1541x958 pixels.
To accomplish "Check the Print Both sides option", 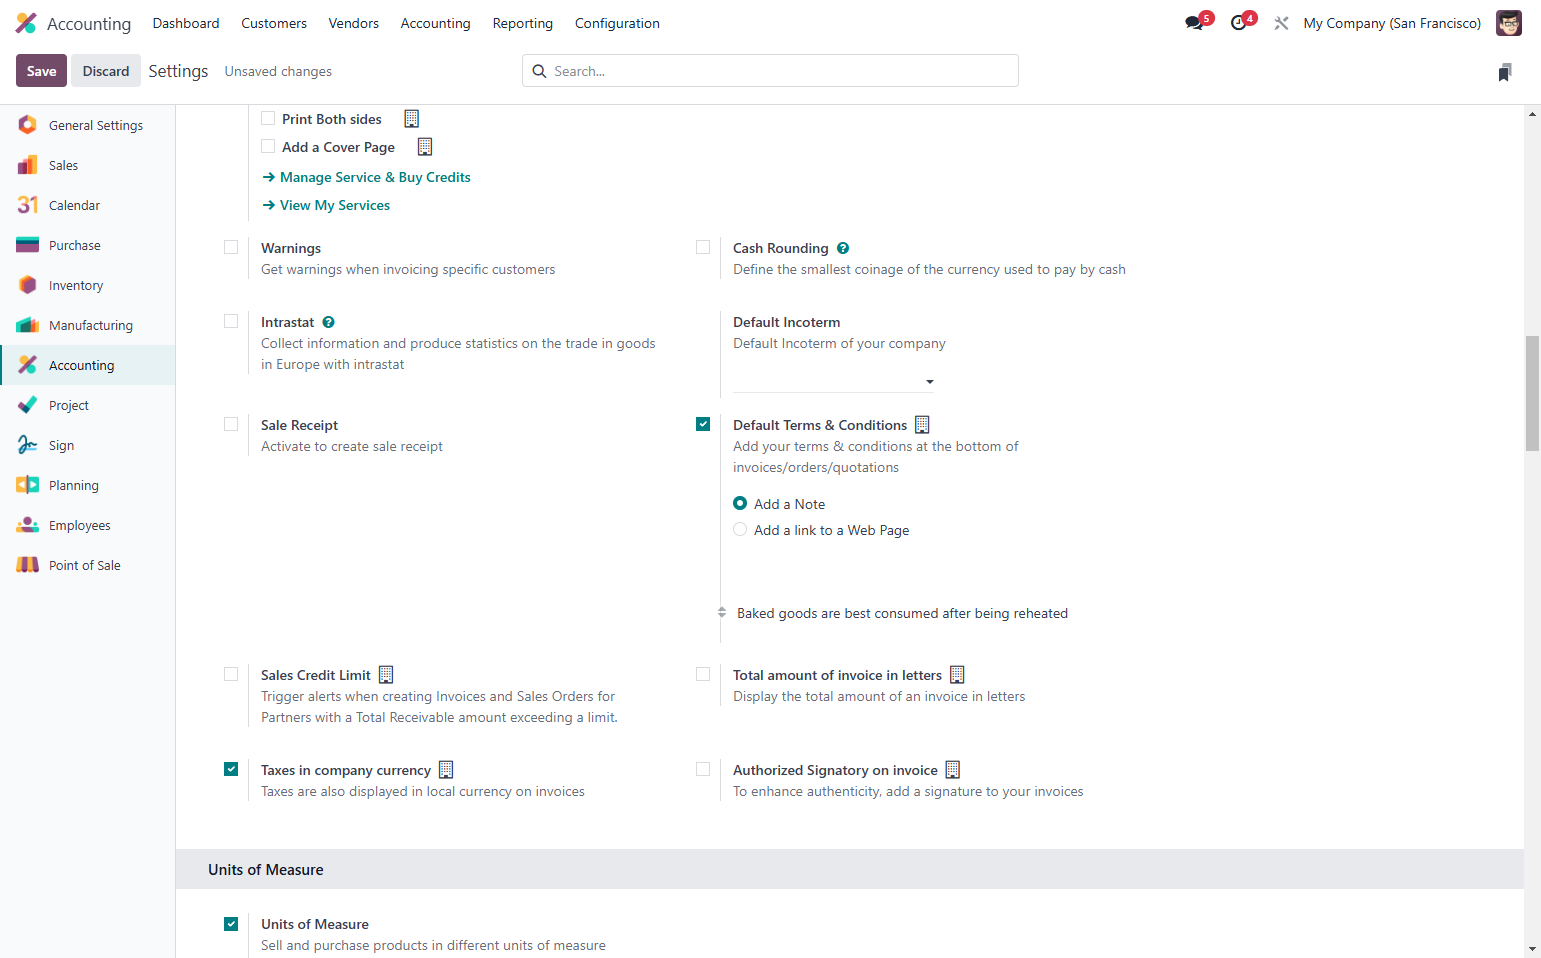I will 268,118.
